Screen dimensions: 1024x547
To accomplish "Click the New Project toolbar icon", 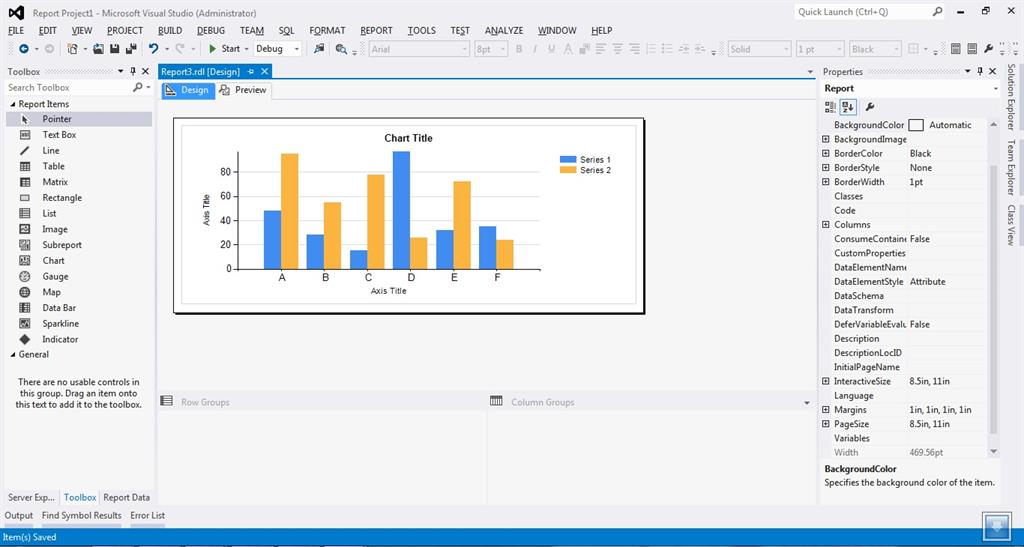I will [x=72, y=49].
